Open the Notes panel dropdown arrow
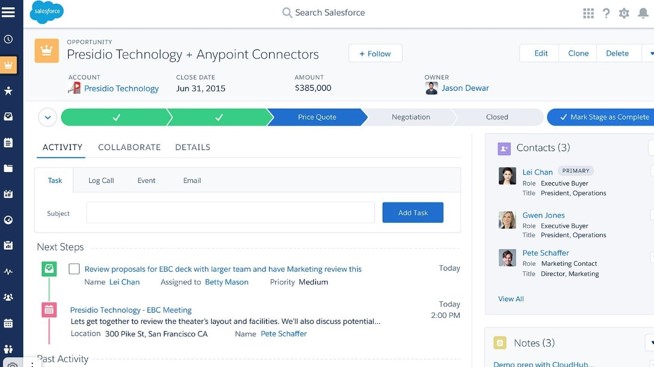 (x=650, y=343)
